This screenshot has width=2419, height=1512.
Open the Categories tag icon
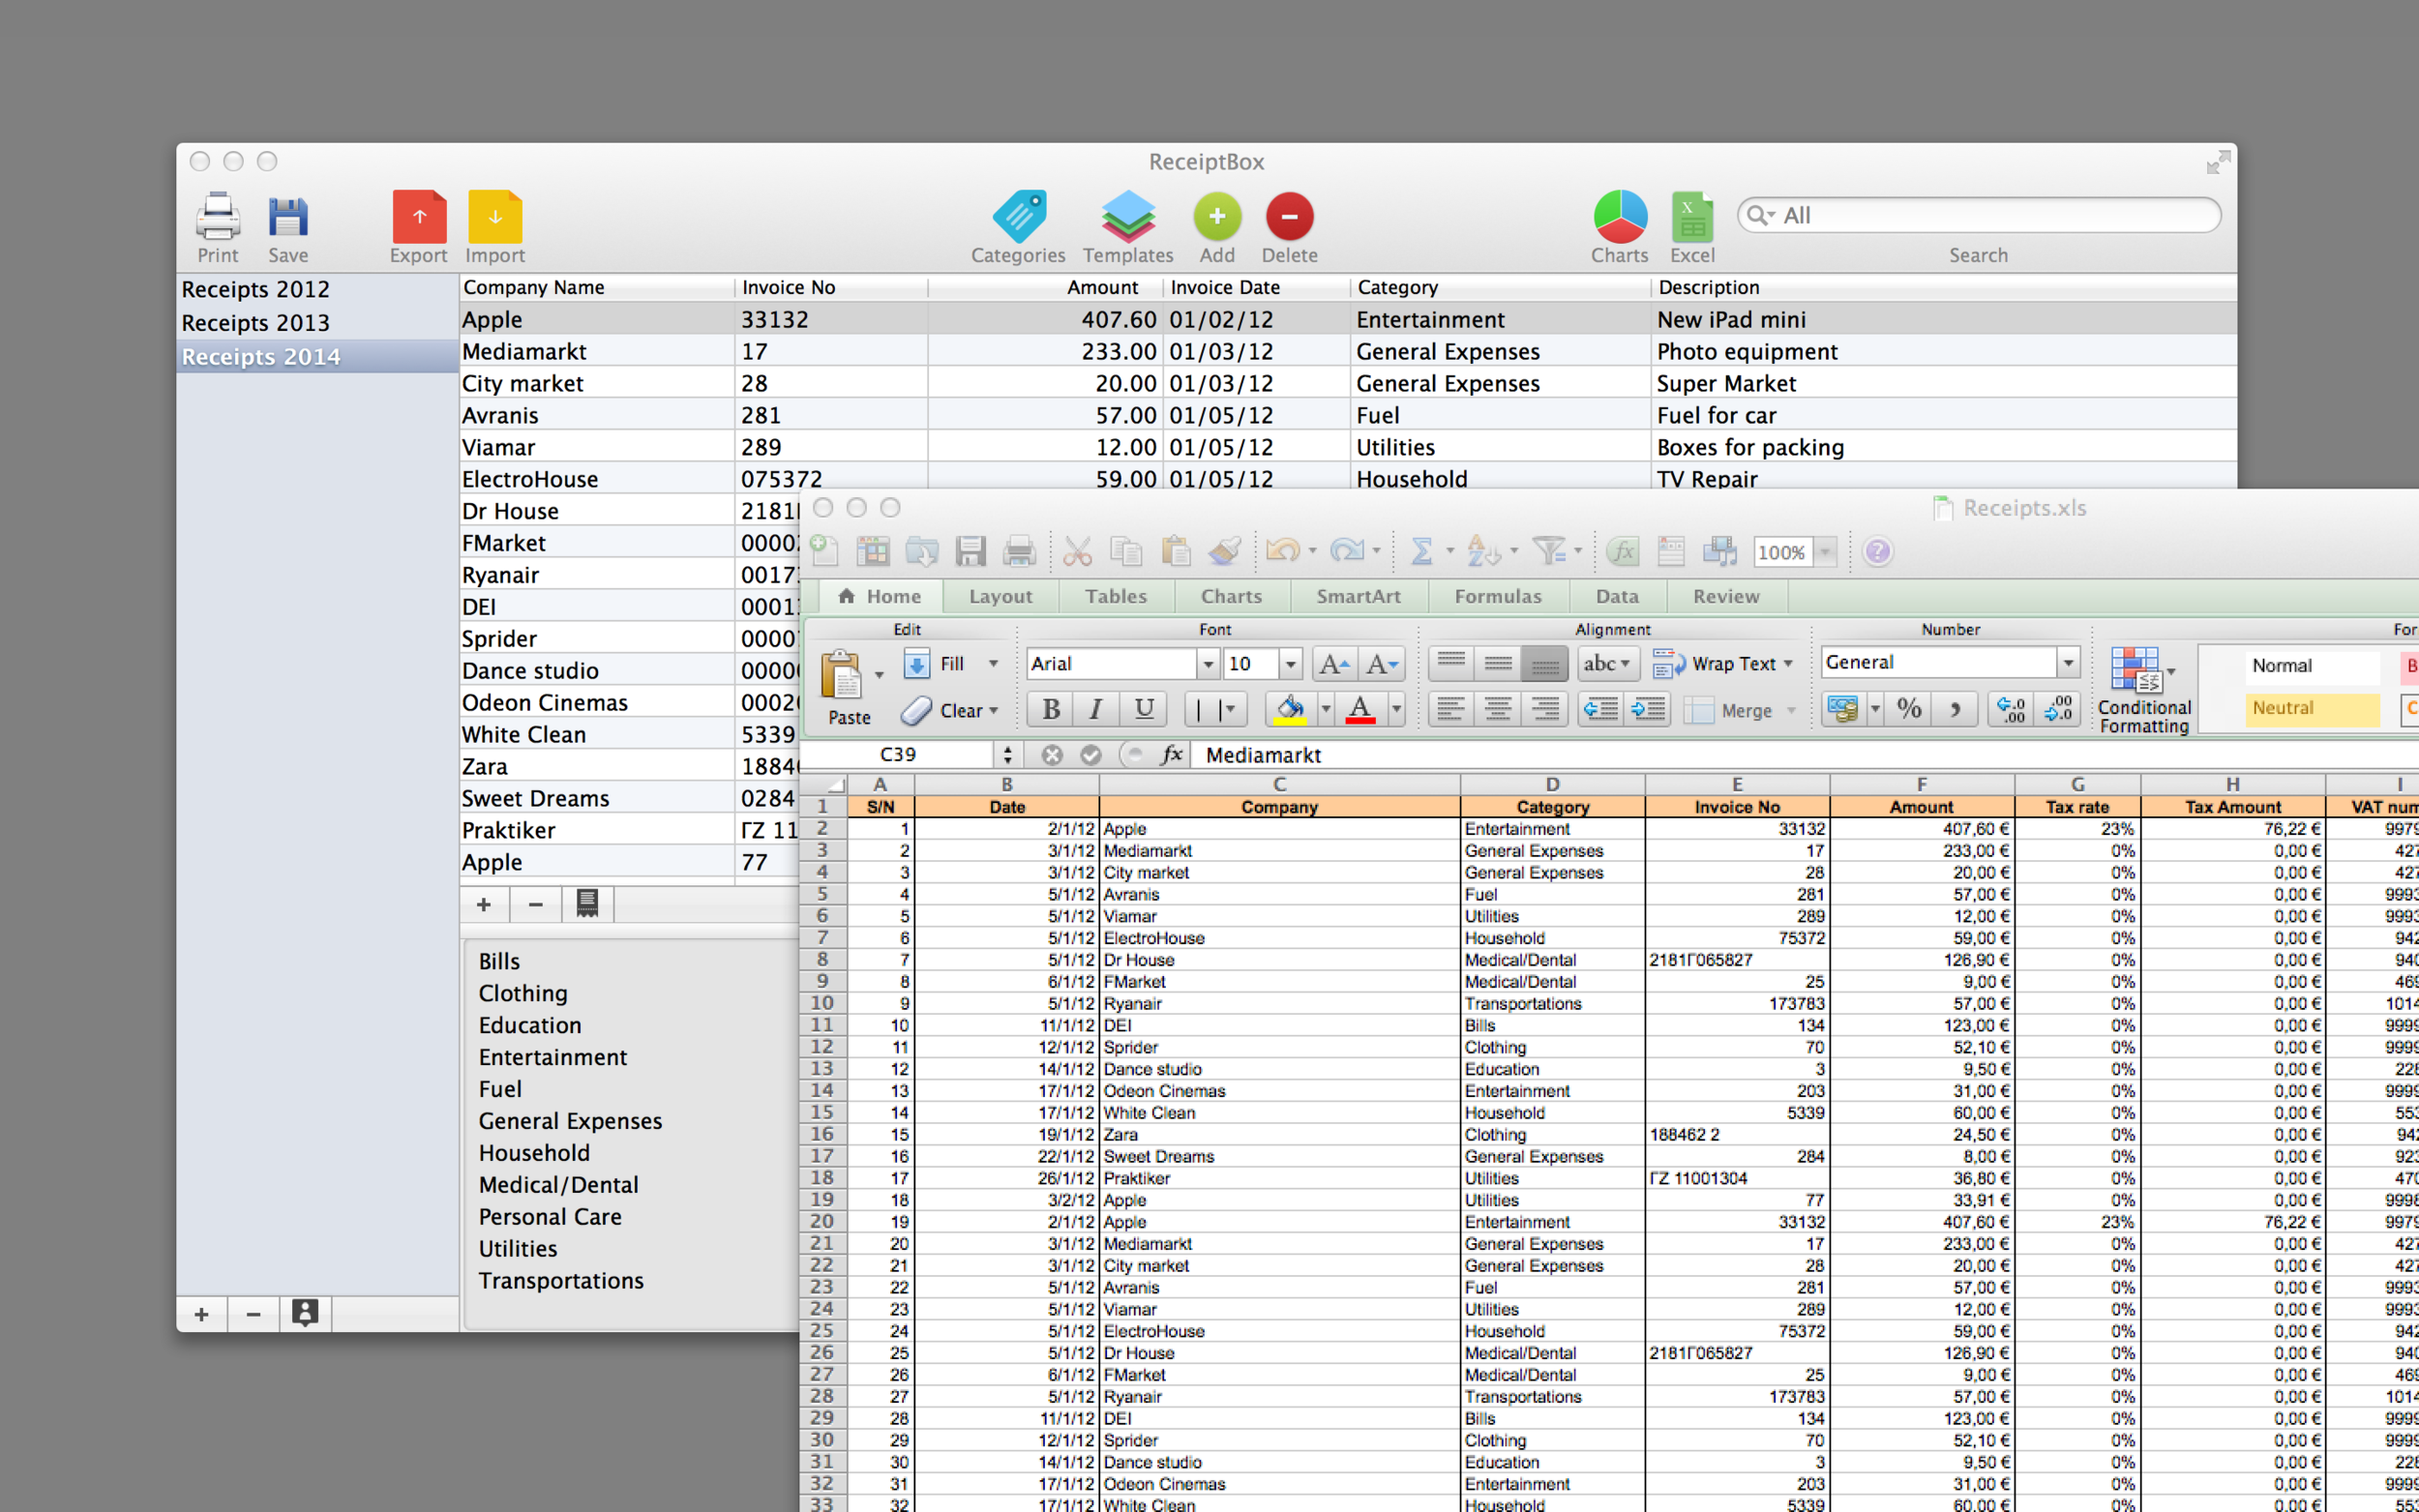1019,216
